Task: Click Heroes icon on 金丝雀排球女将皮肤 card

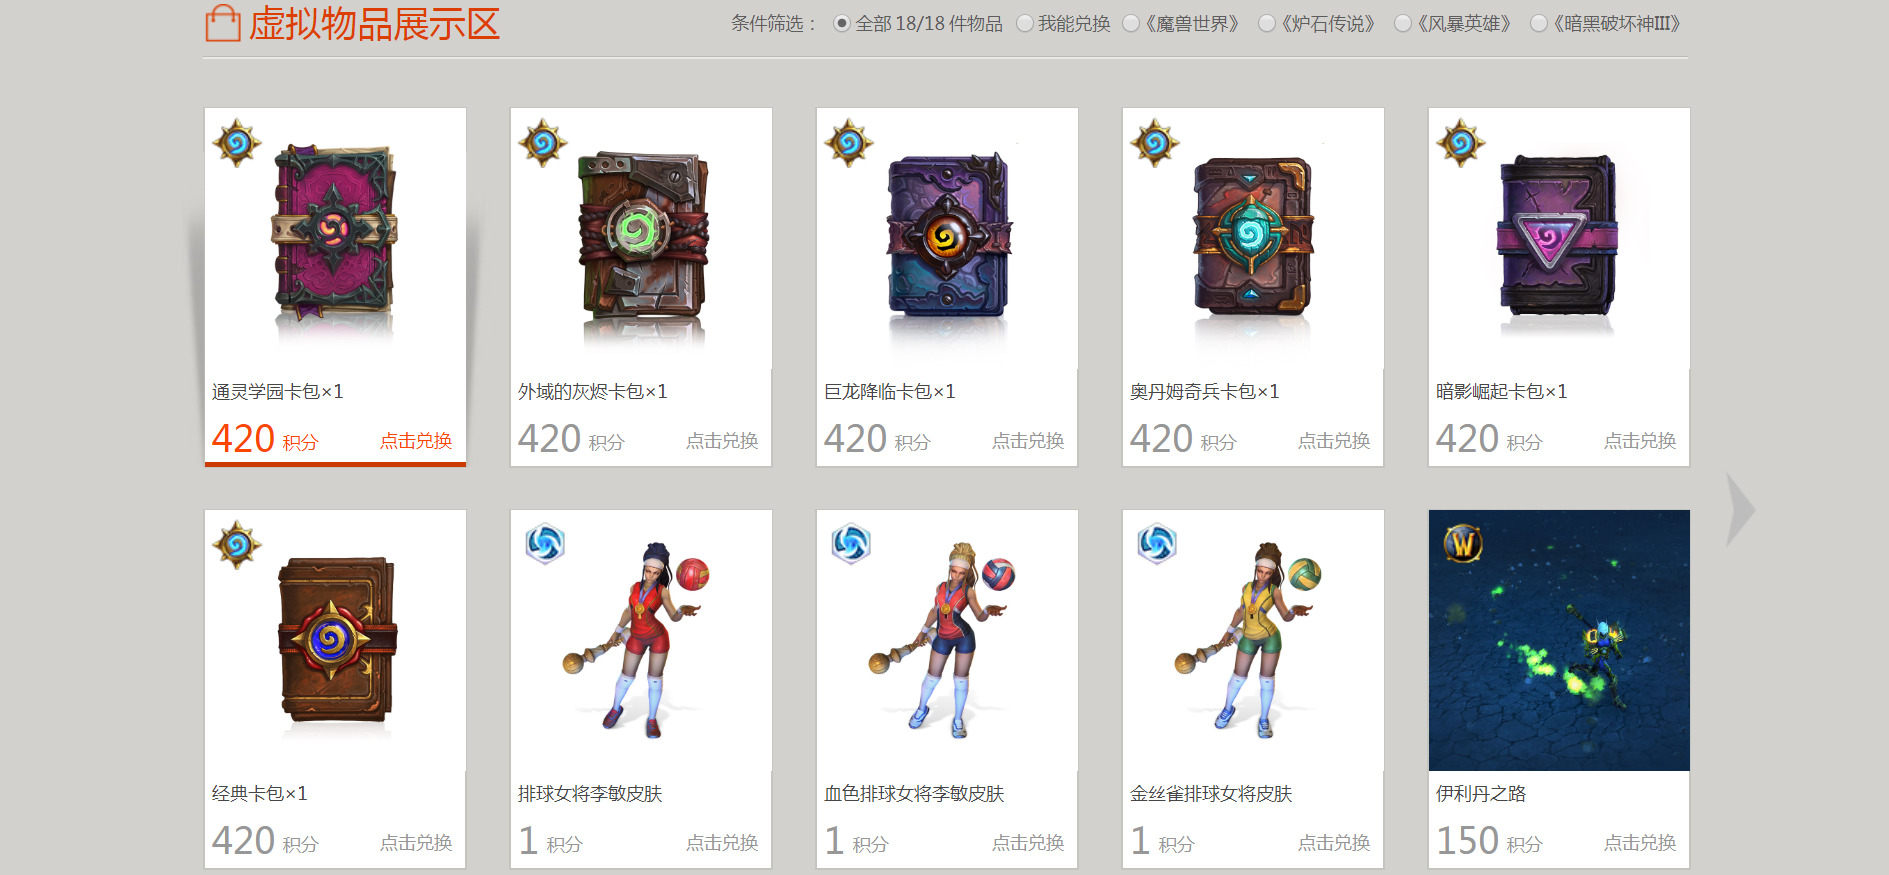Action: pos(1157,544)
